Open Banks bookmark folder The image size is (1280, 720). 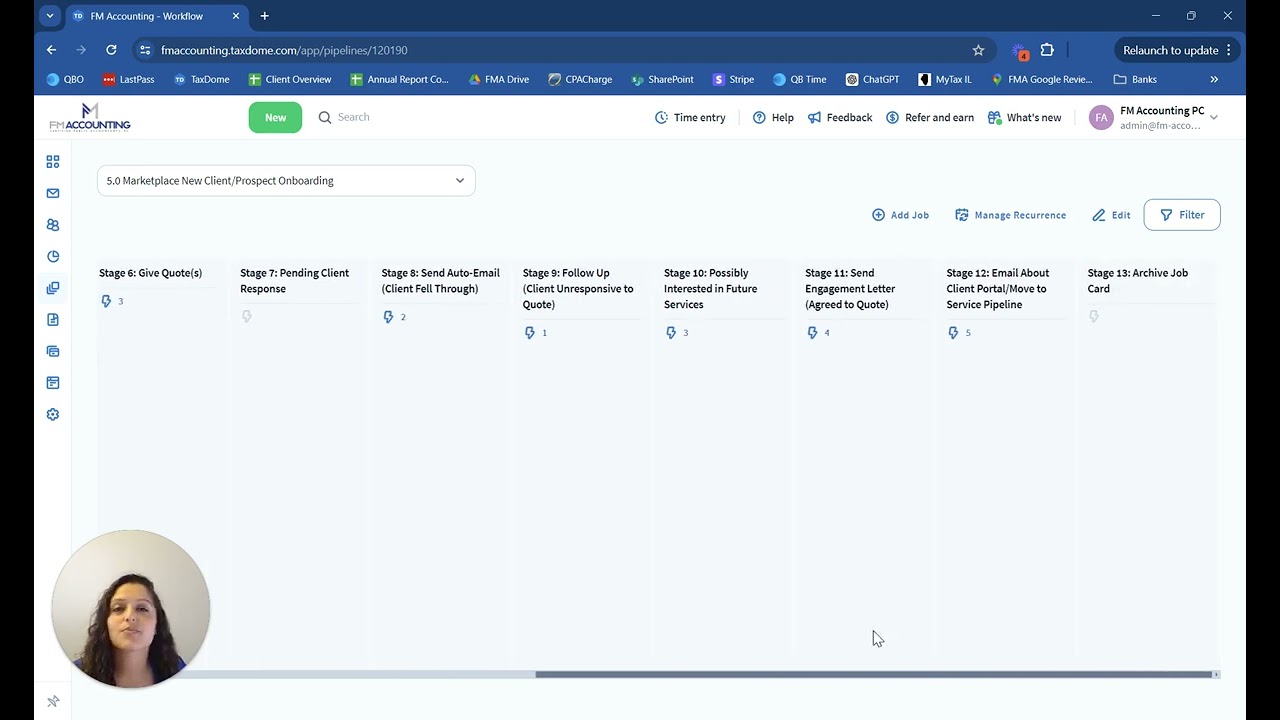tap(1135, 79)
